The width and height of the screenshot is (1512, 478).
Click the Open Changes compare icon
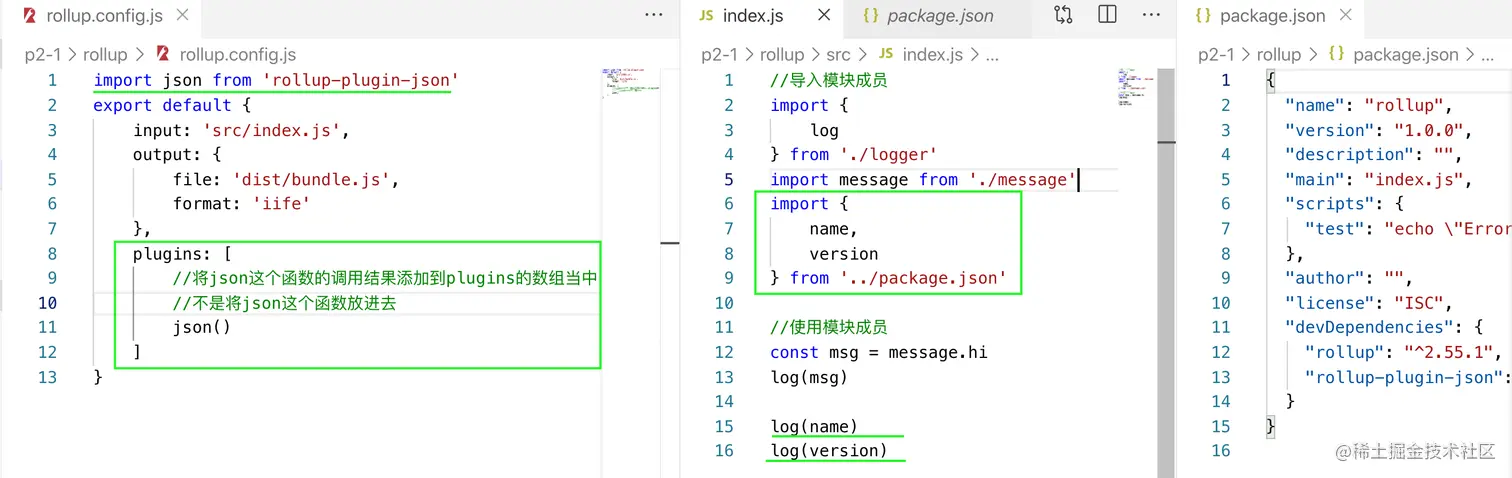pos(1063,15)
